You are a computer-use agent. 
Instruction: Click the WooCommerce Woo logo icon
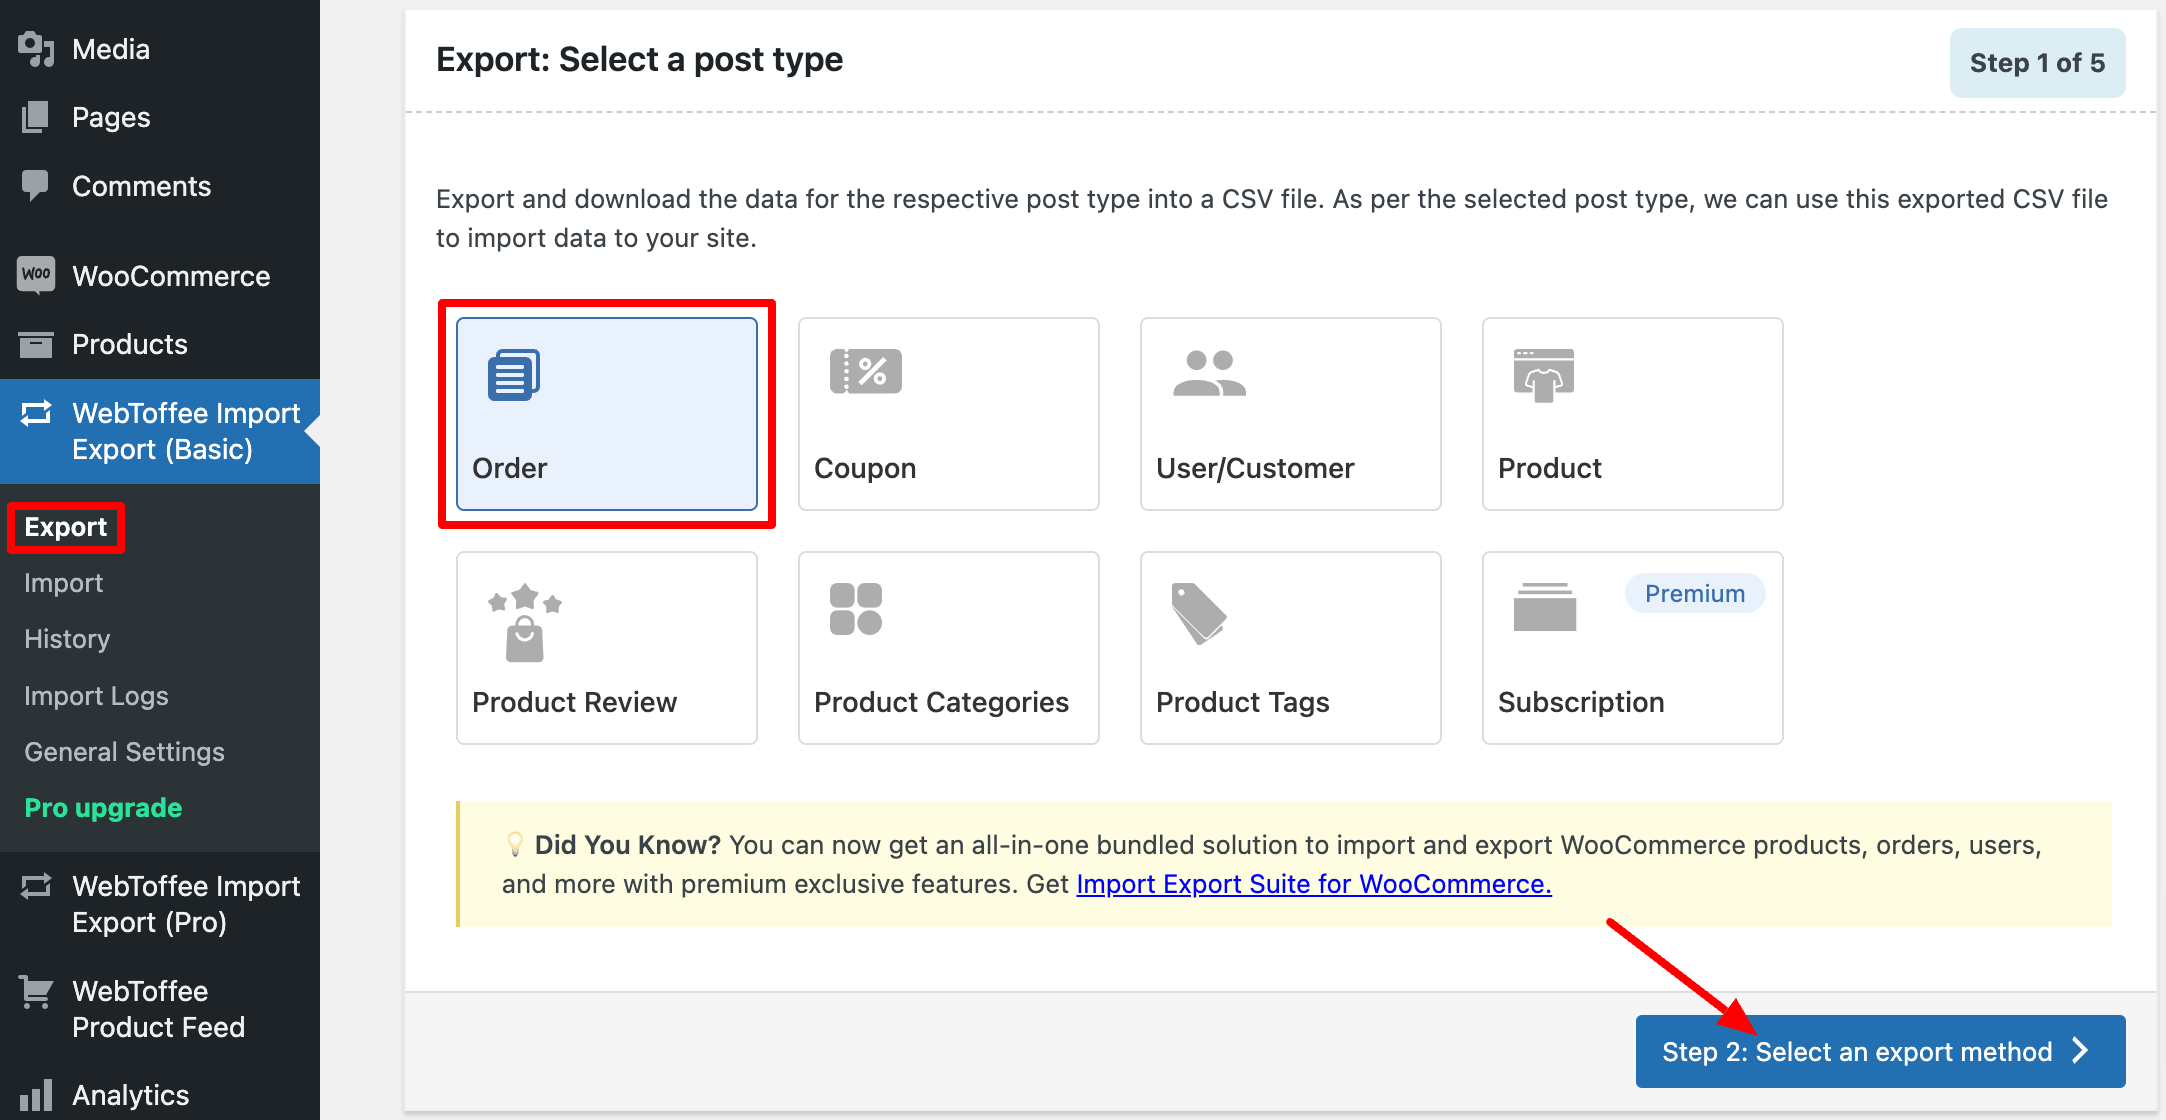click(x=36, y=275)
